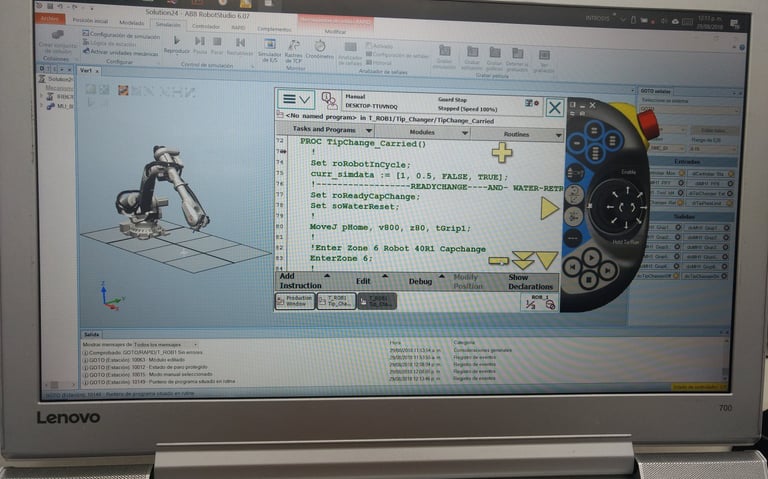Toggle doTipChangerOn output signal
768x479 pixels.
[x=704, y=276]
